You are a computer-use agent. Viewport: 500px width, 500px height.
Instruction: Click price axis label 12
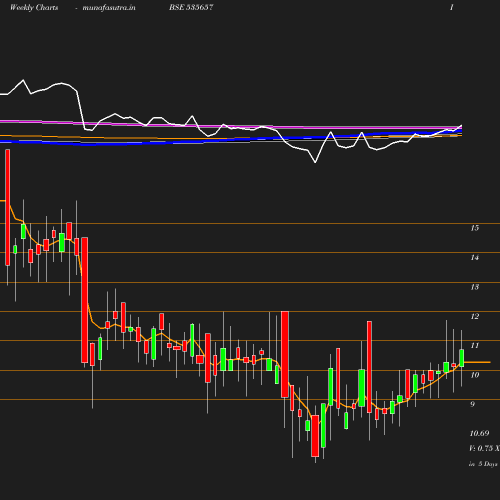pyautogui.click(x=475, y=316)
